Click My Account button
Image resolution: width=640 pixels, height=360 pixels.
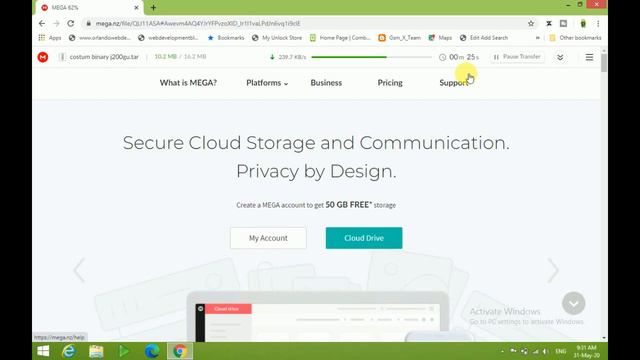[x=268, y=238]
